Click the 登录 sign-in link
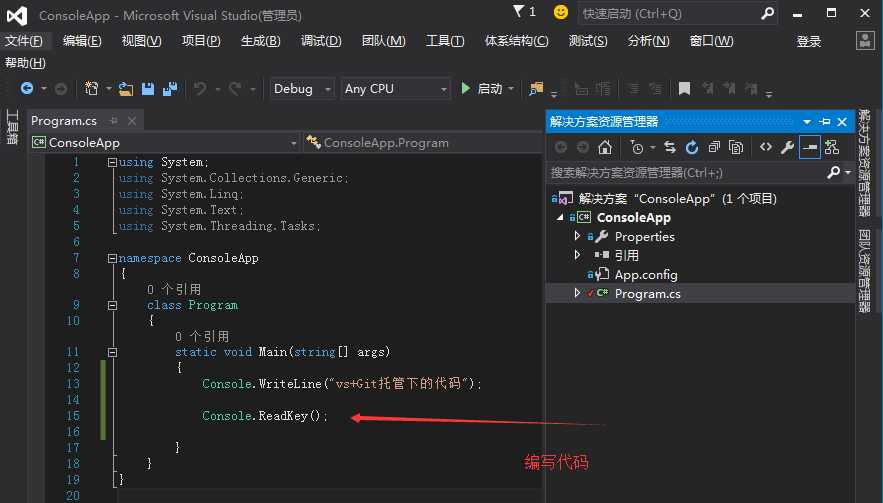Screen dimensions: 883x503 pos(809,41)
